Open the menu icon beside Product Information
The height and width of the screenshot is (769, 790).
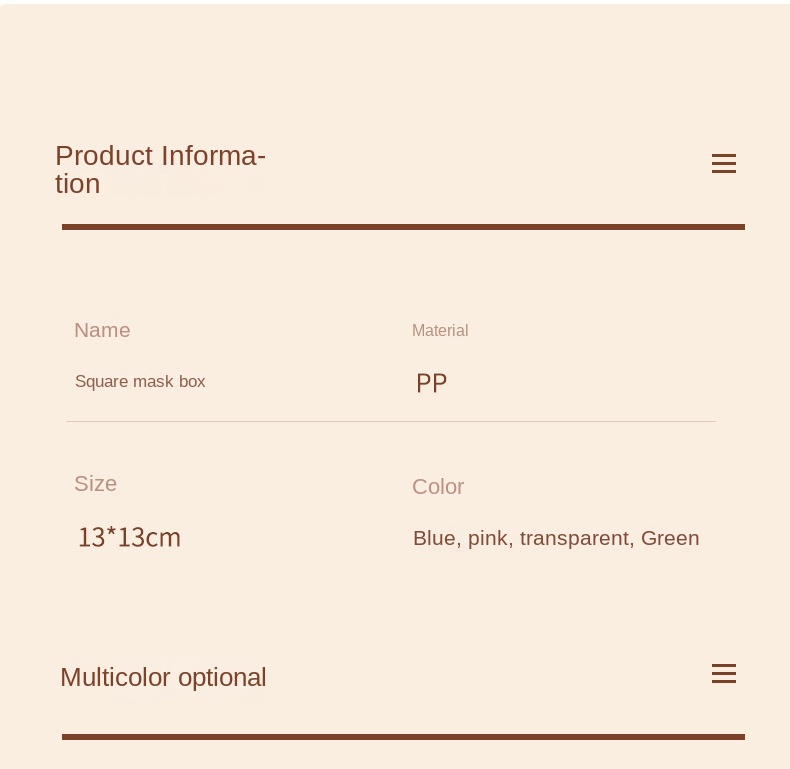724,164
